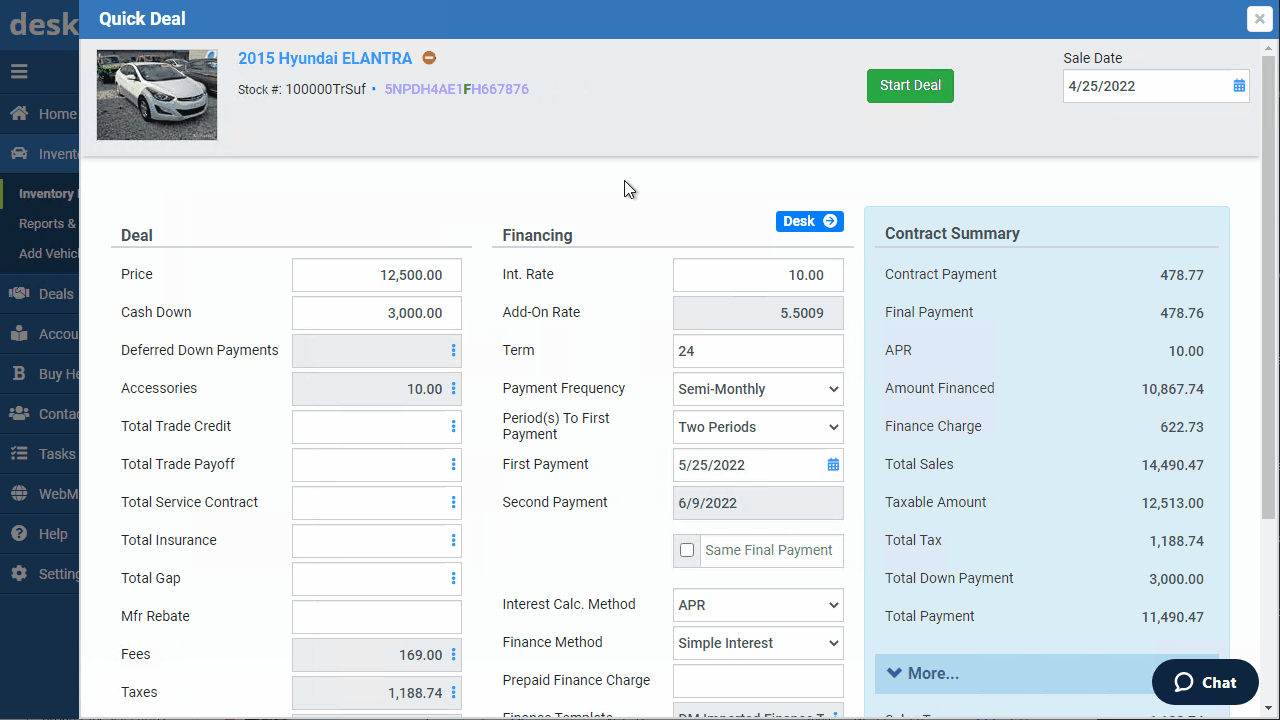1280x720 pixels.
Task: Enable the Same Final Payment checkbox
Action: 687,551
